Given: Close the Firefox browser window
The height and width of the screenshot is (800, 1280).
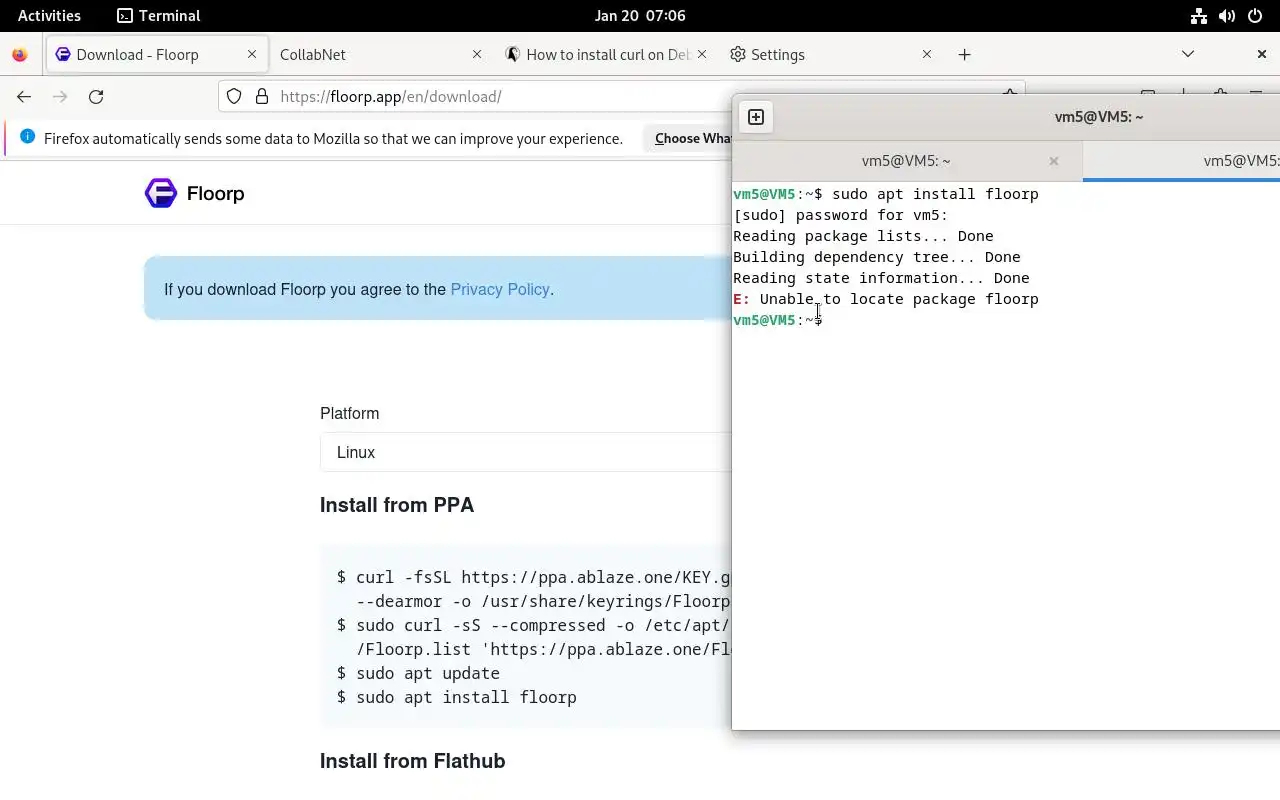Looking at the screenshot, I should (1261, 54).
